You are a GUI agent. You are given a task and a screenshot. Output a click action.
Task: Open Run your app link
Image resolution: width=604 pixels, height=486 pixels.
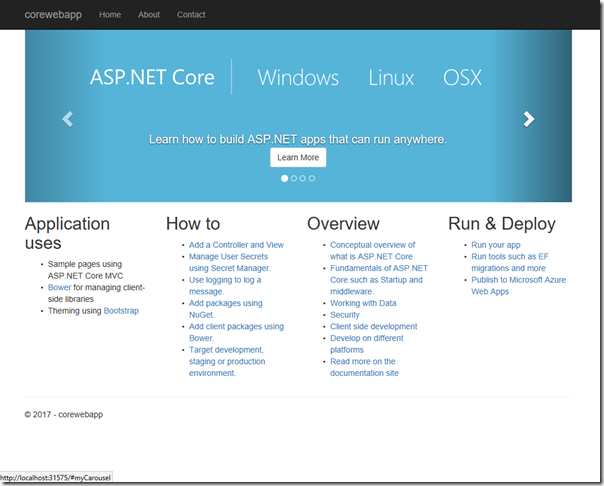tap(495, 245)
